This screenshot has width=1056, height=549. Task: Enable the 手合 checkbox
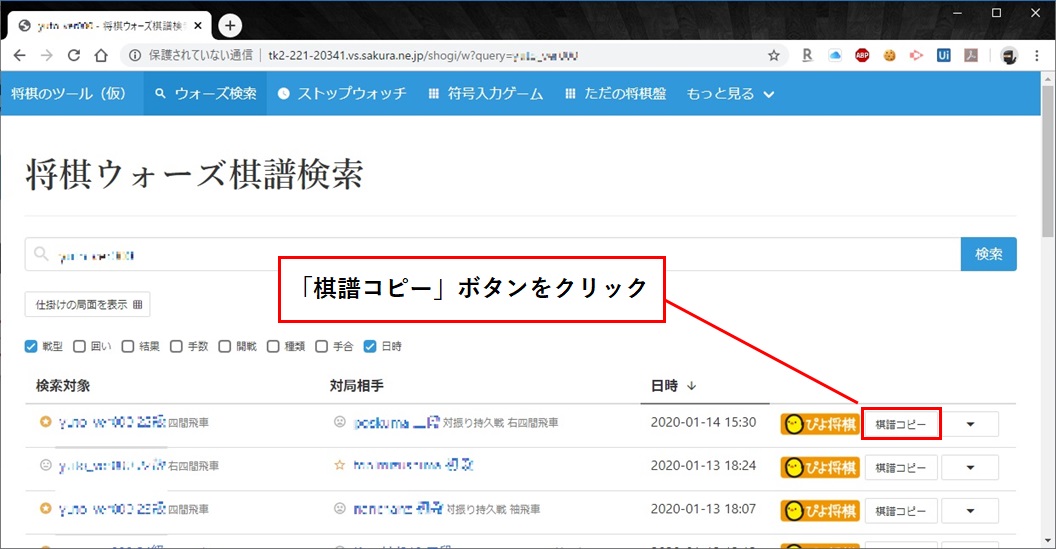click(x=322, y=346)
